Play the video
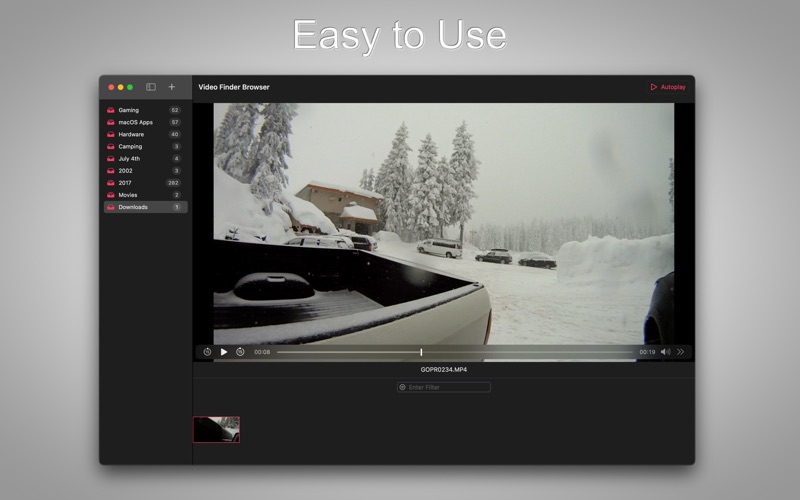 click(223, 352)
